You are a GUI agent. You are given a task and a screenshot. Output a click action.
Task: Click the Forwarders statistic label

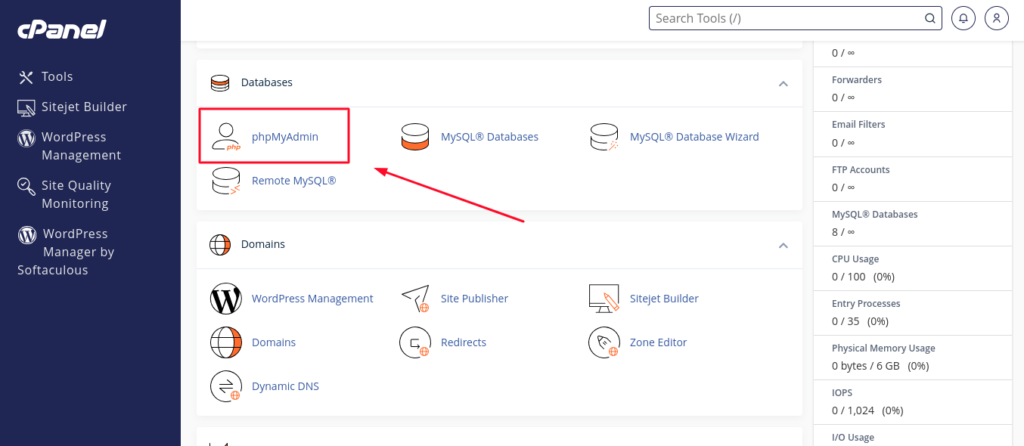(x=856, y=80)
